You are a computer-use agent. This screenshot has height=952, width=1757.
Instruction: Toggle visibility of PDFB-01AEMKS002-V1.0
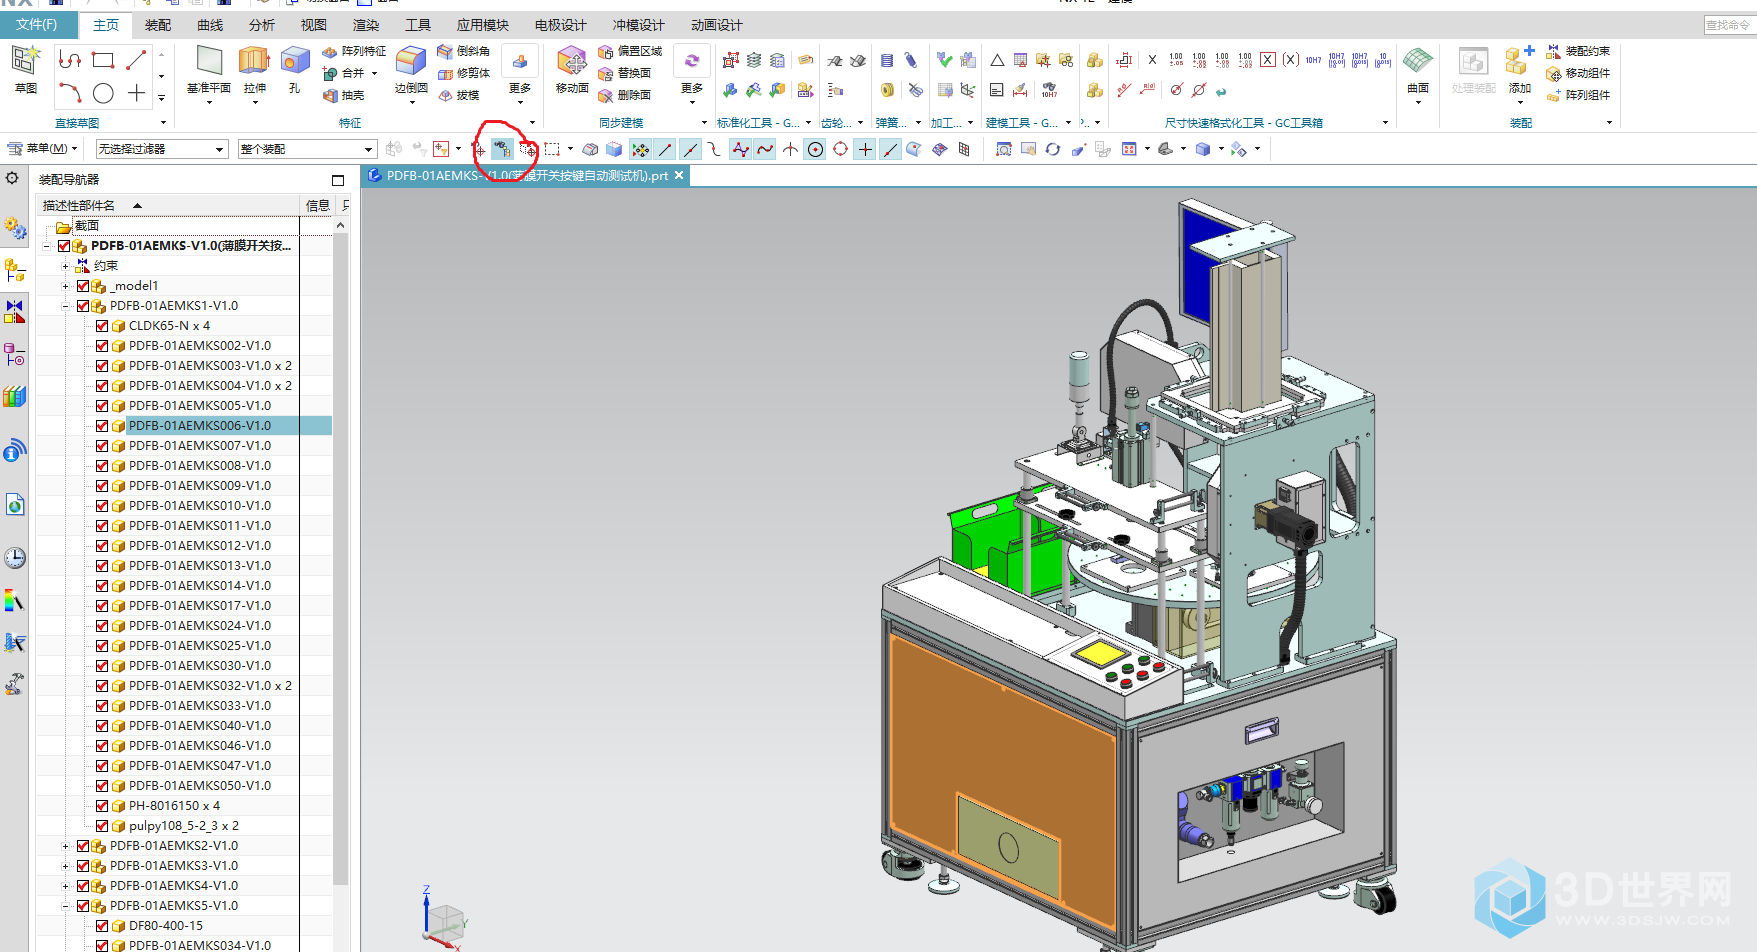click(102, 346)
